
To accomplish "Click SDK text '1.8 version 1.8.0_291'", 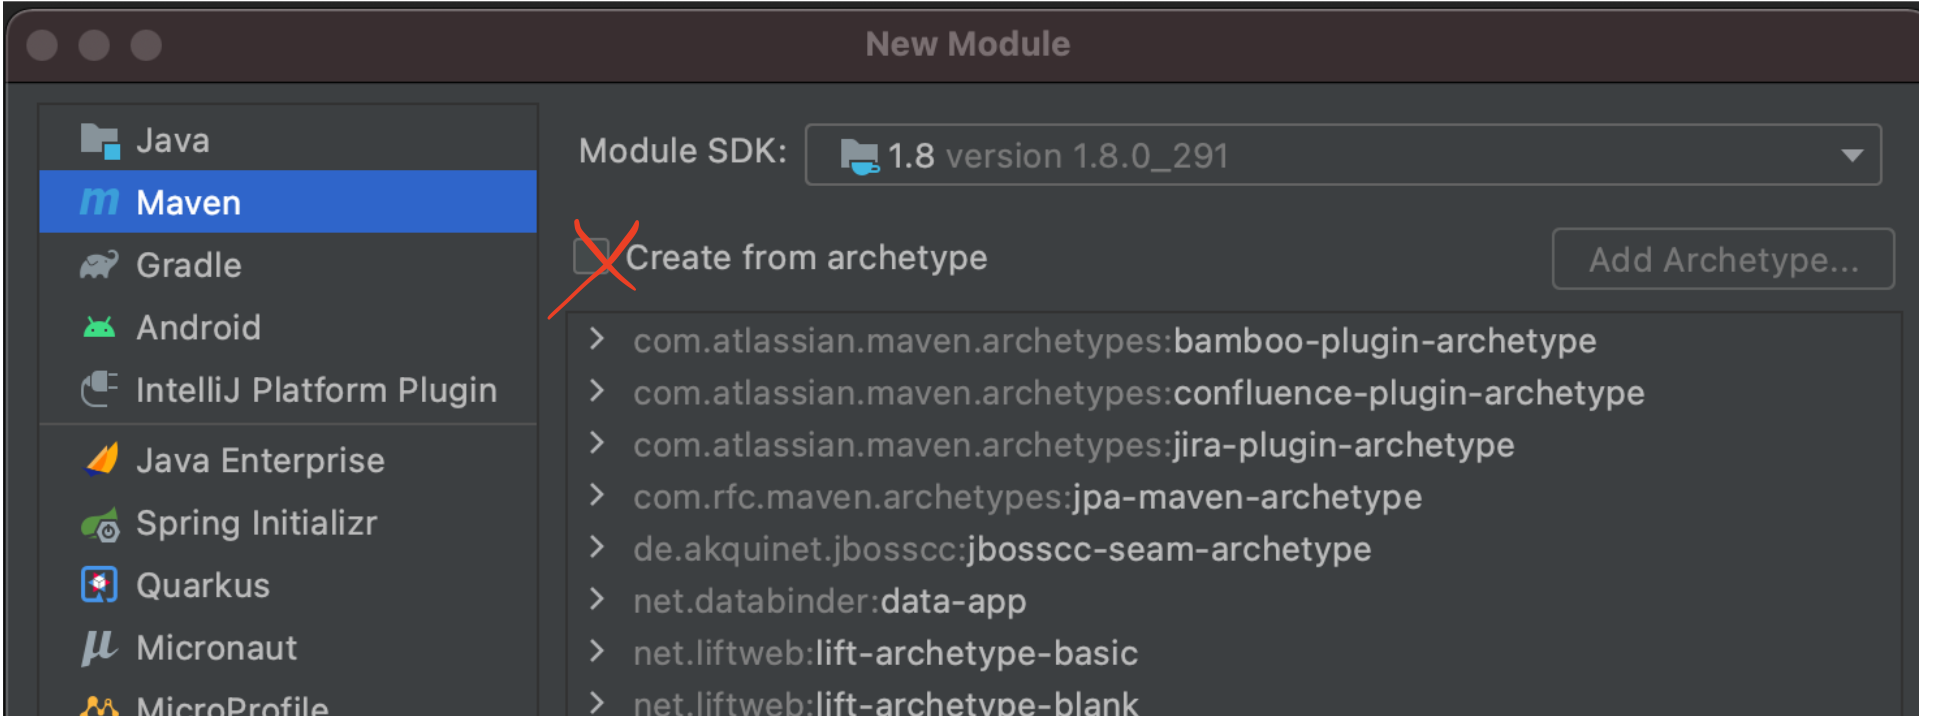I will coord(1058,156).
